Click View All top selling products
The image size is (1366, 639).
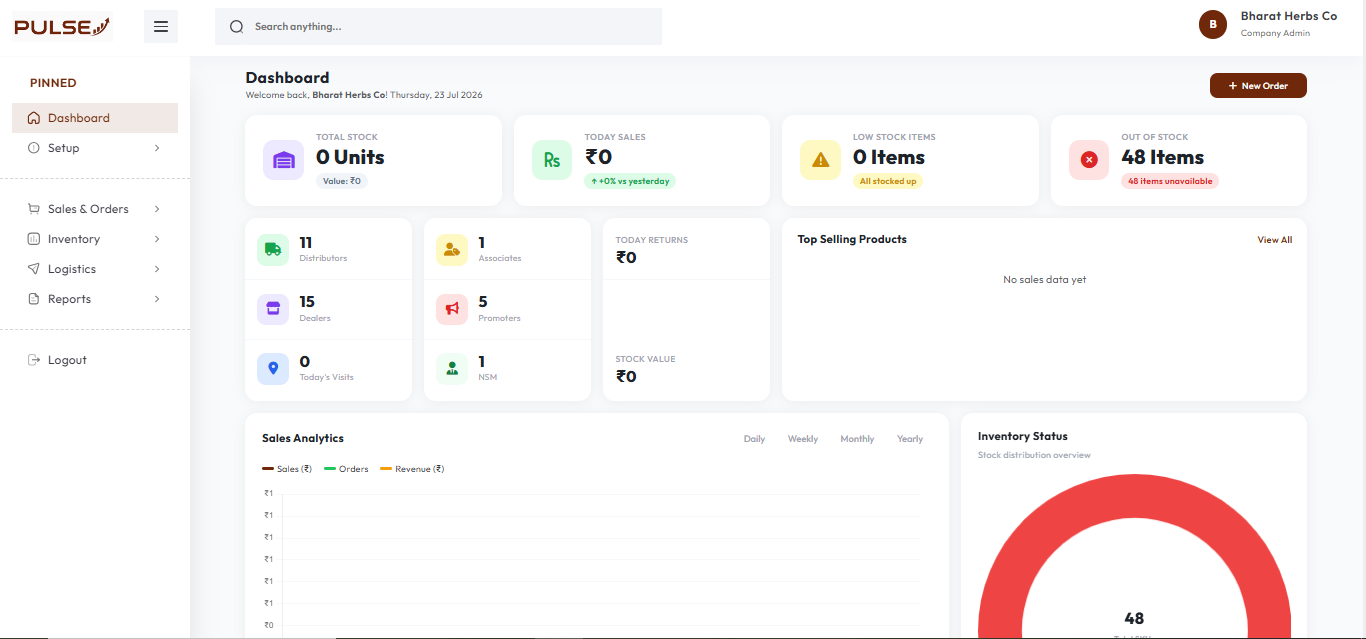(x=1275, y=240)
